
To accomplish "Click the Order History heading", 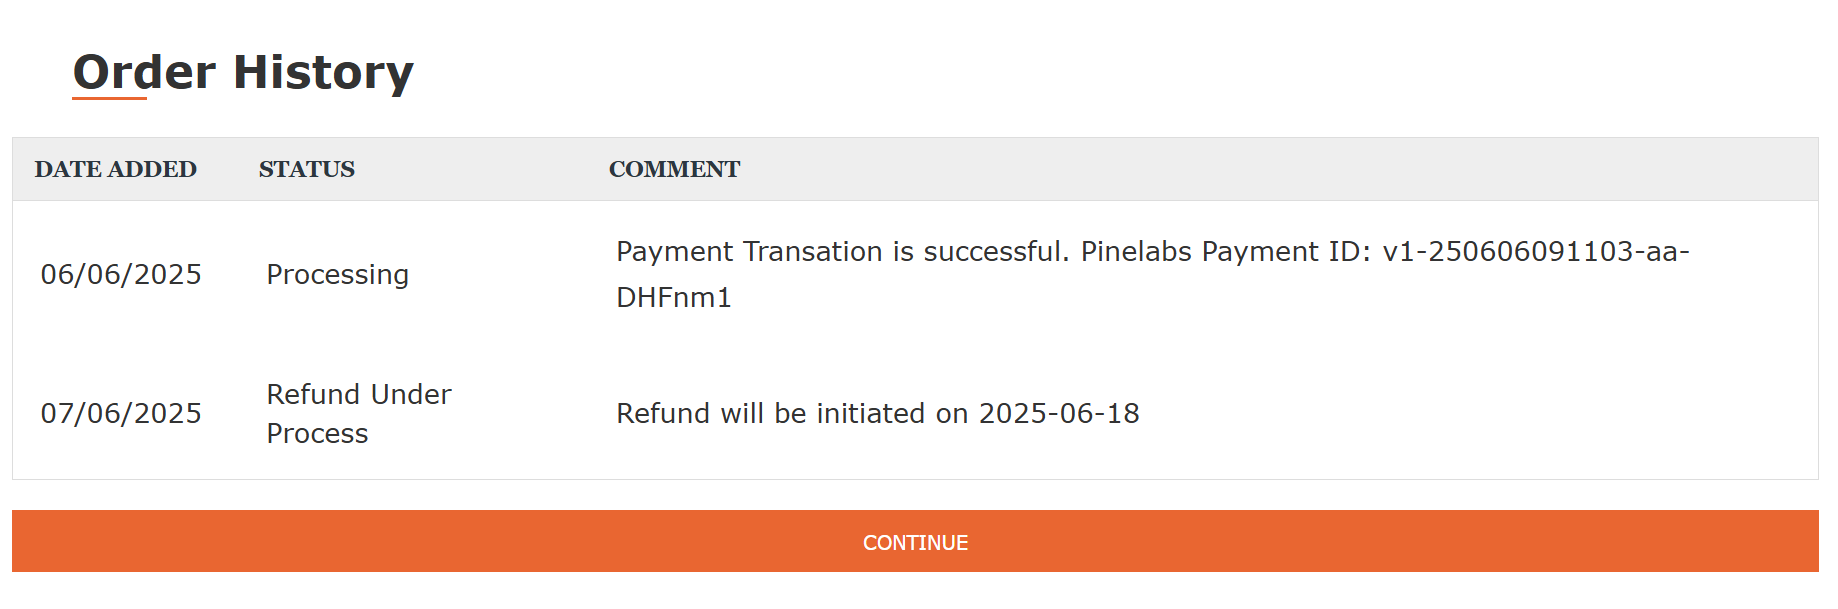I will [243, 73].
